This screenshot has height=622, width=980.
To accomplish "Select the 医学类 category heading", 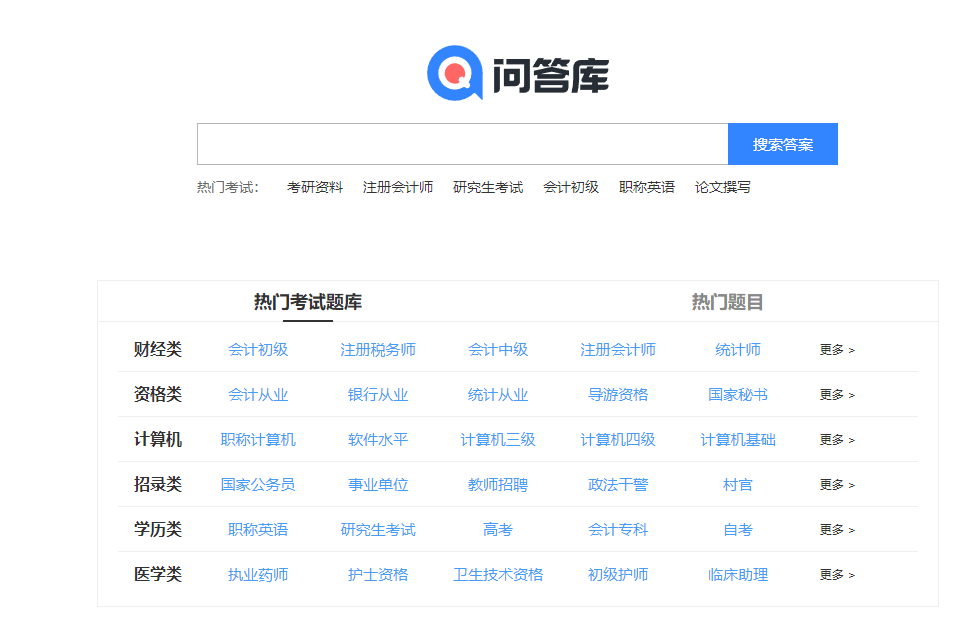I will click(x=158, y=574).
